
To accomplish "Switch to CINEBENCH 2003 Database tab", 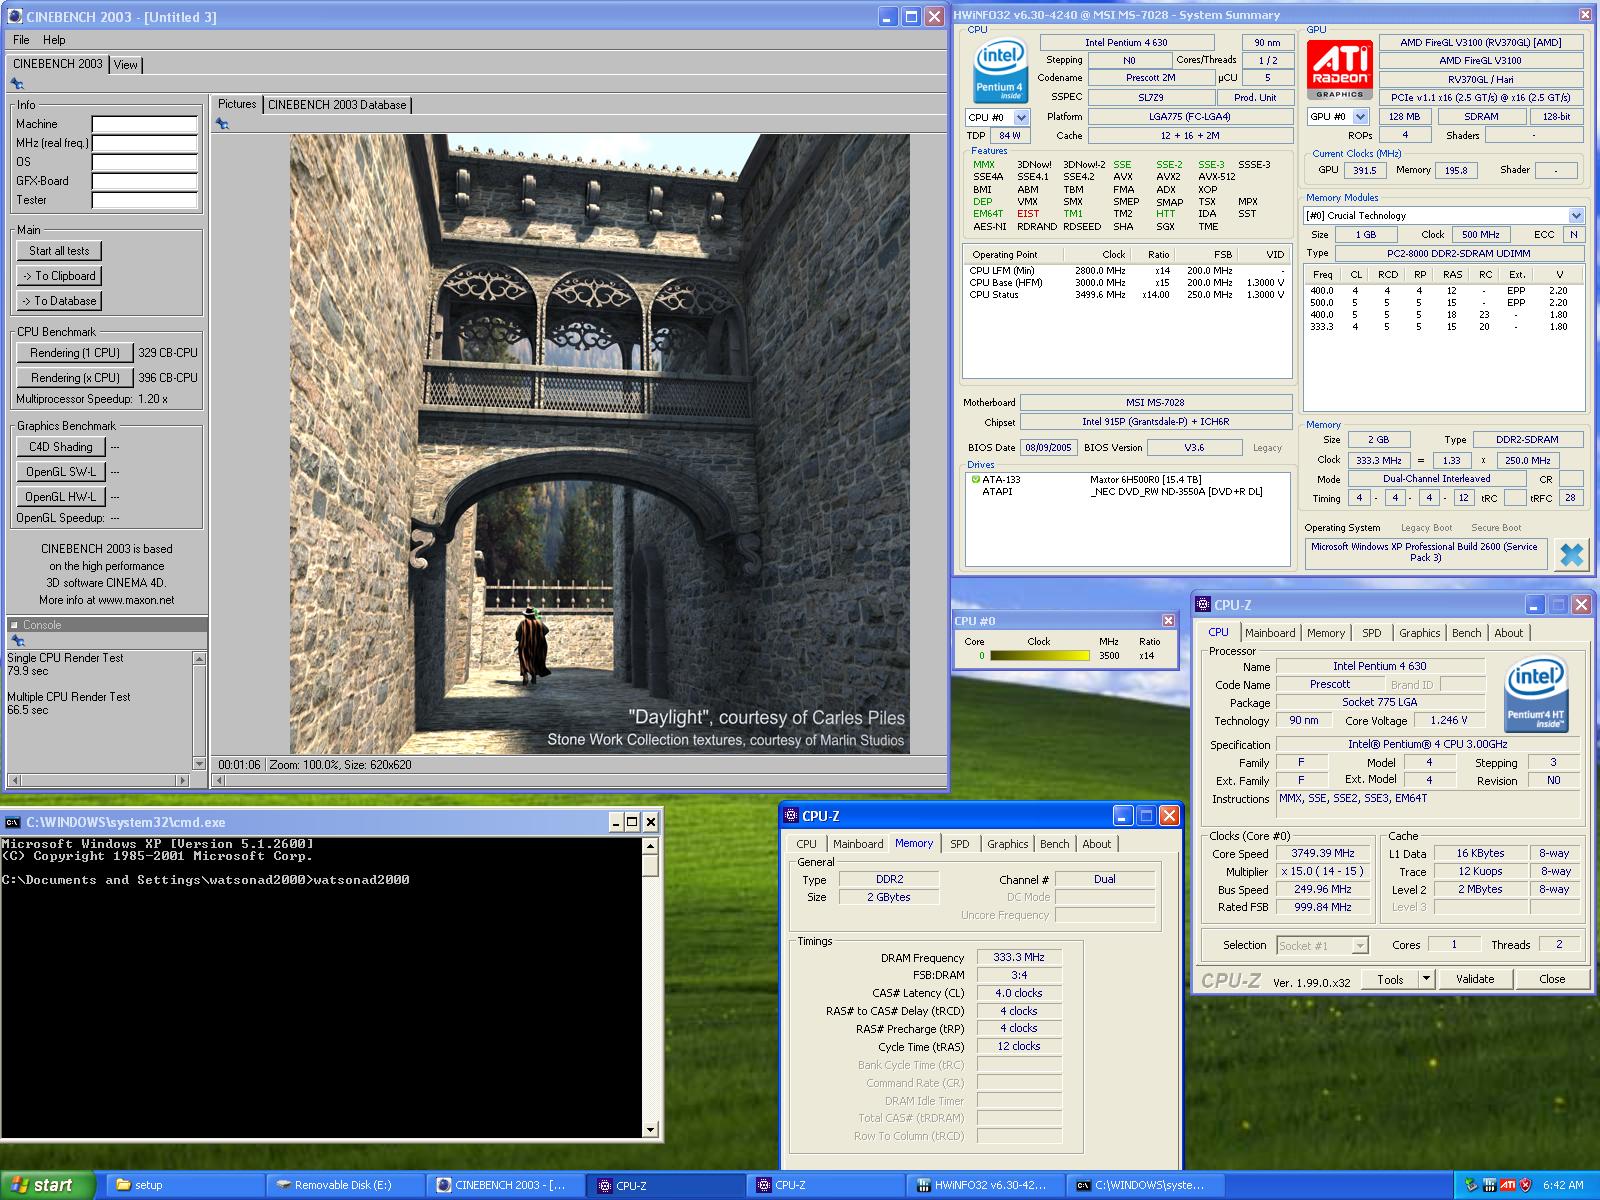I will point(337,104).
